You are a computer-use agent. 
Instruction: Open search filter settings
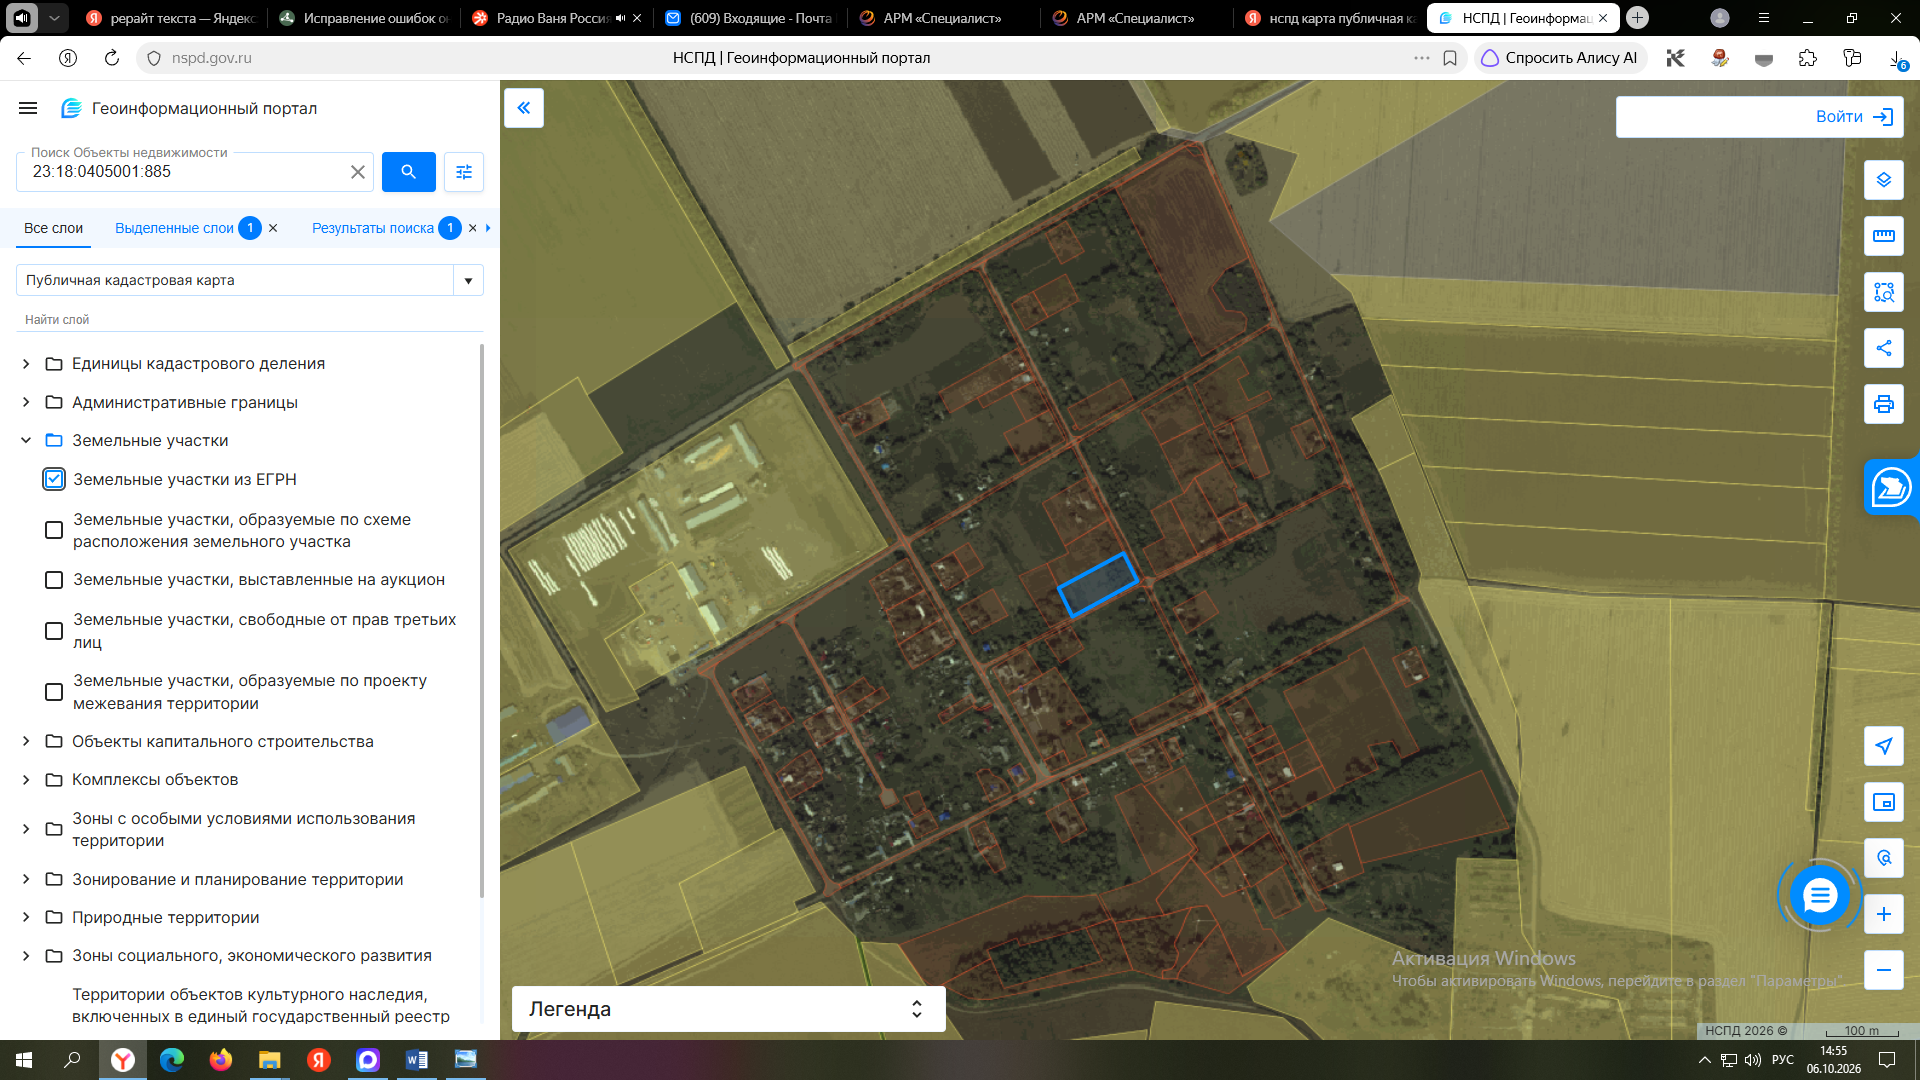pyautogui.click(x=464, y=172)
